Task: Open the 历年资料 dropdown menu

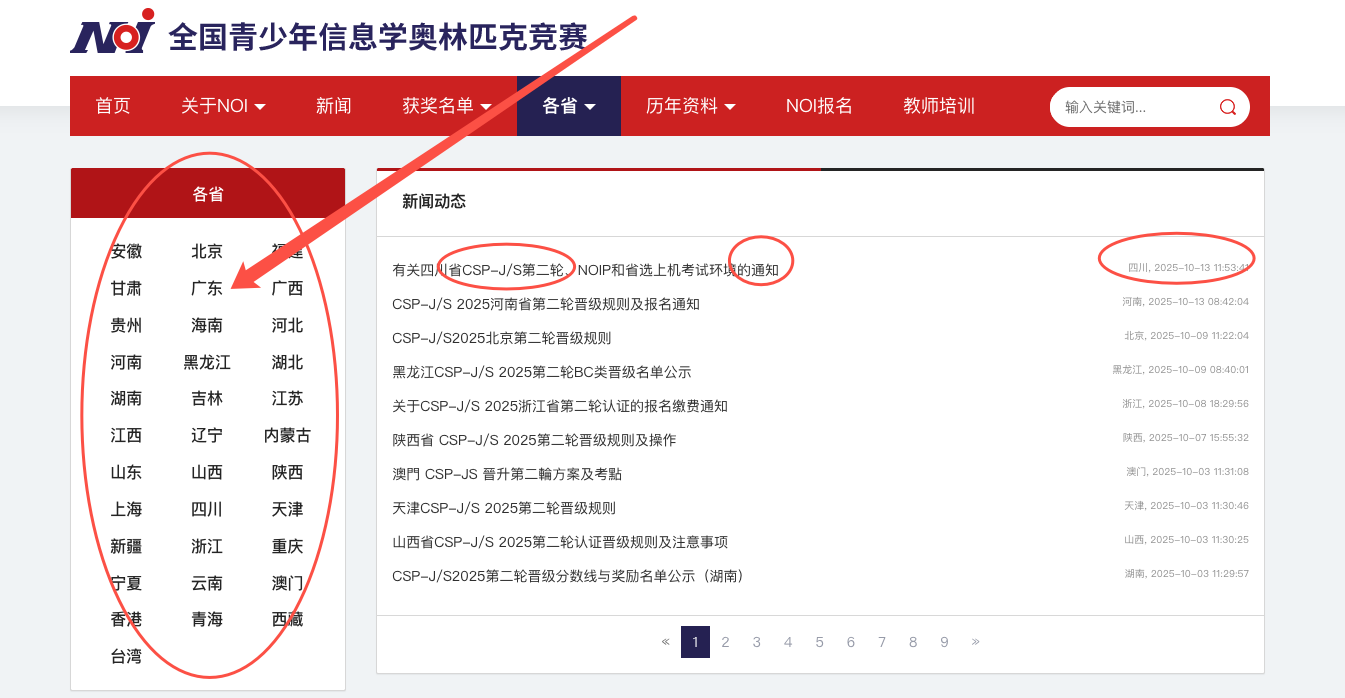Action: (x=690, y=106)
